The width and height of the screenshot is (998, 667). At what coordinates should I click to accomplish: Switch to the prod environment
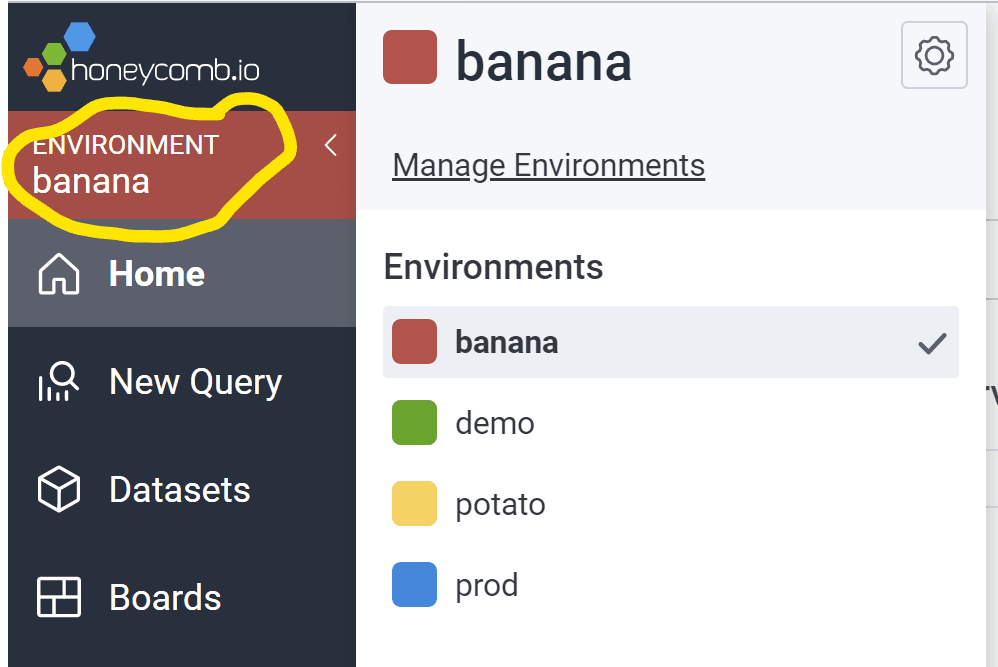coord(487,585)
